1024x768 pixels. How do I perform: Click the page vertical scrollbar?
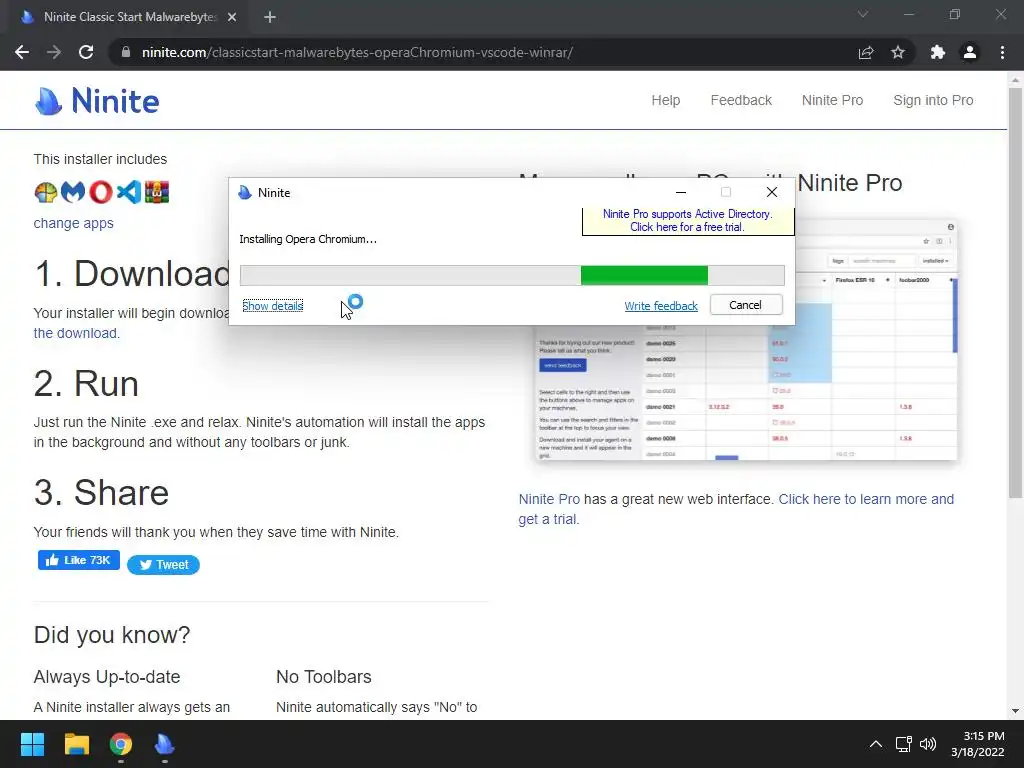point(1015,293)
